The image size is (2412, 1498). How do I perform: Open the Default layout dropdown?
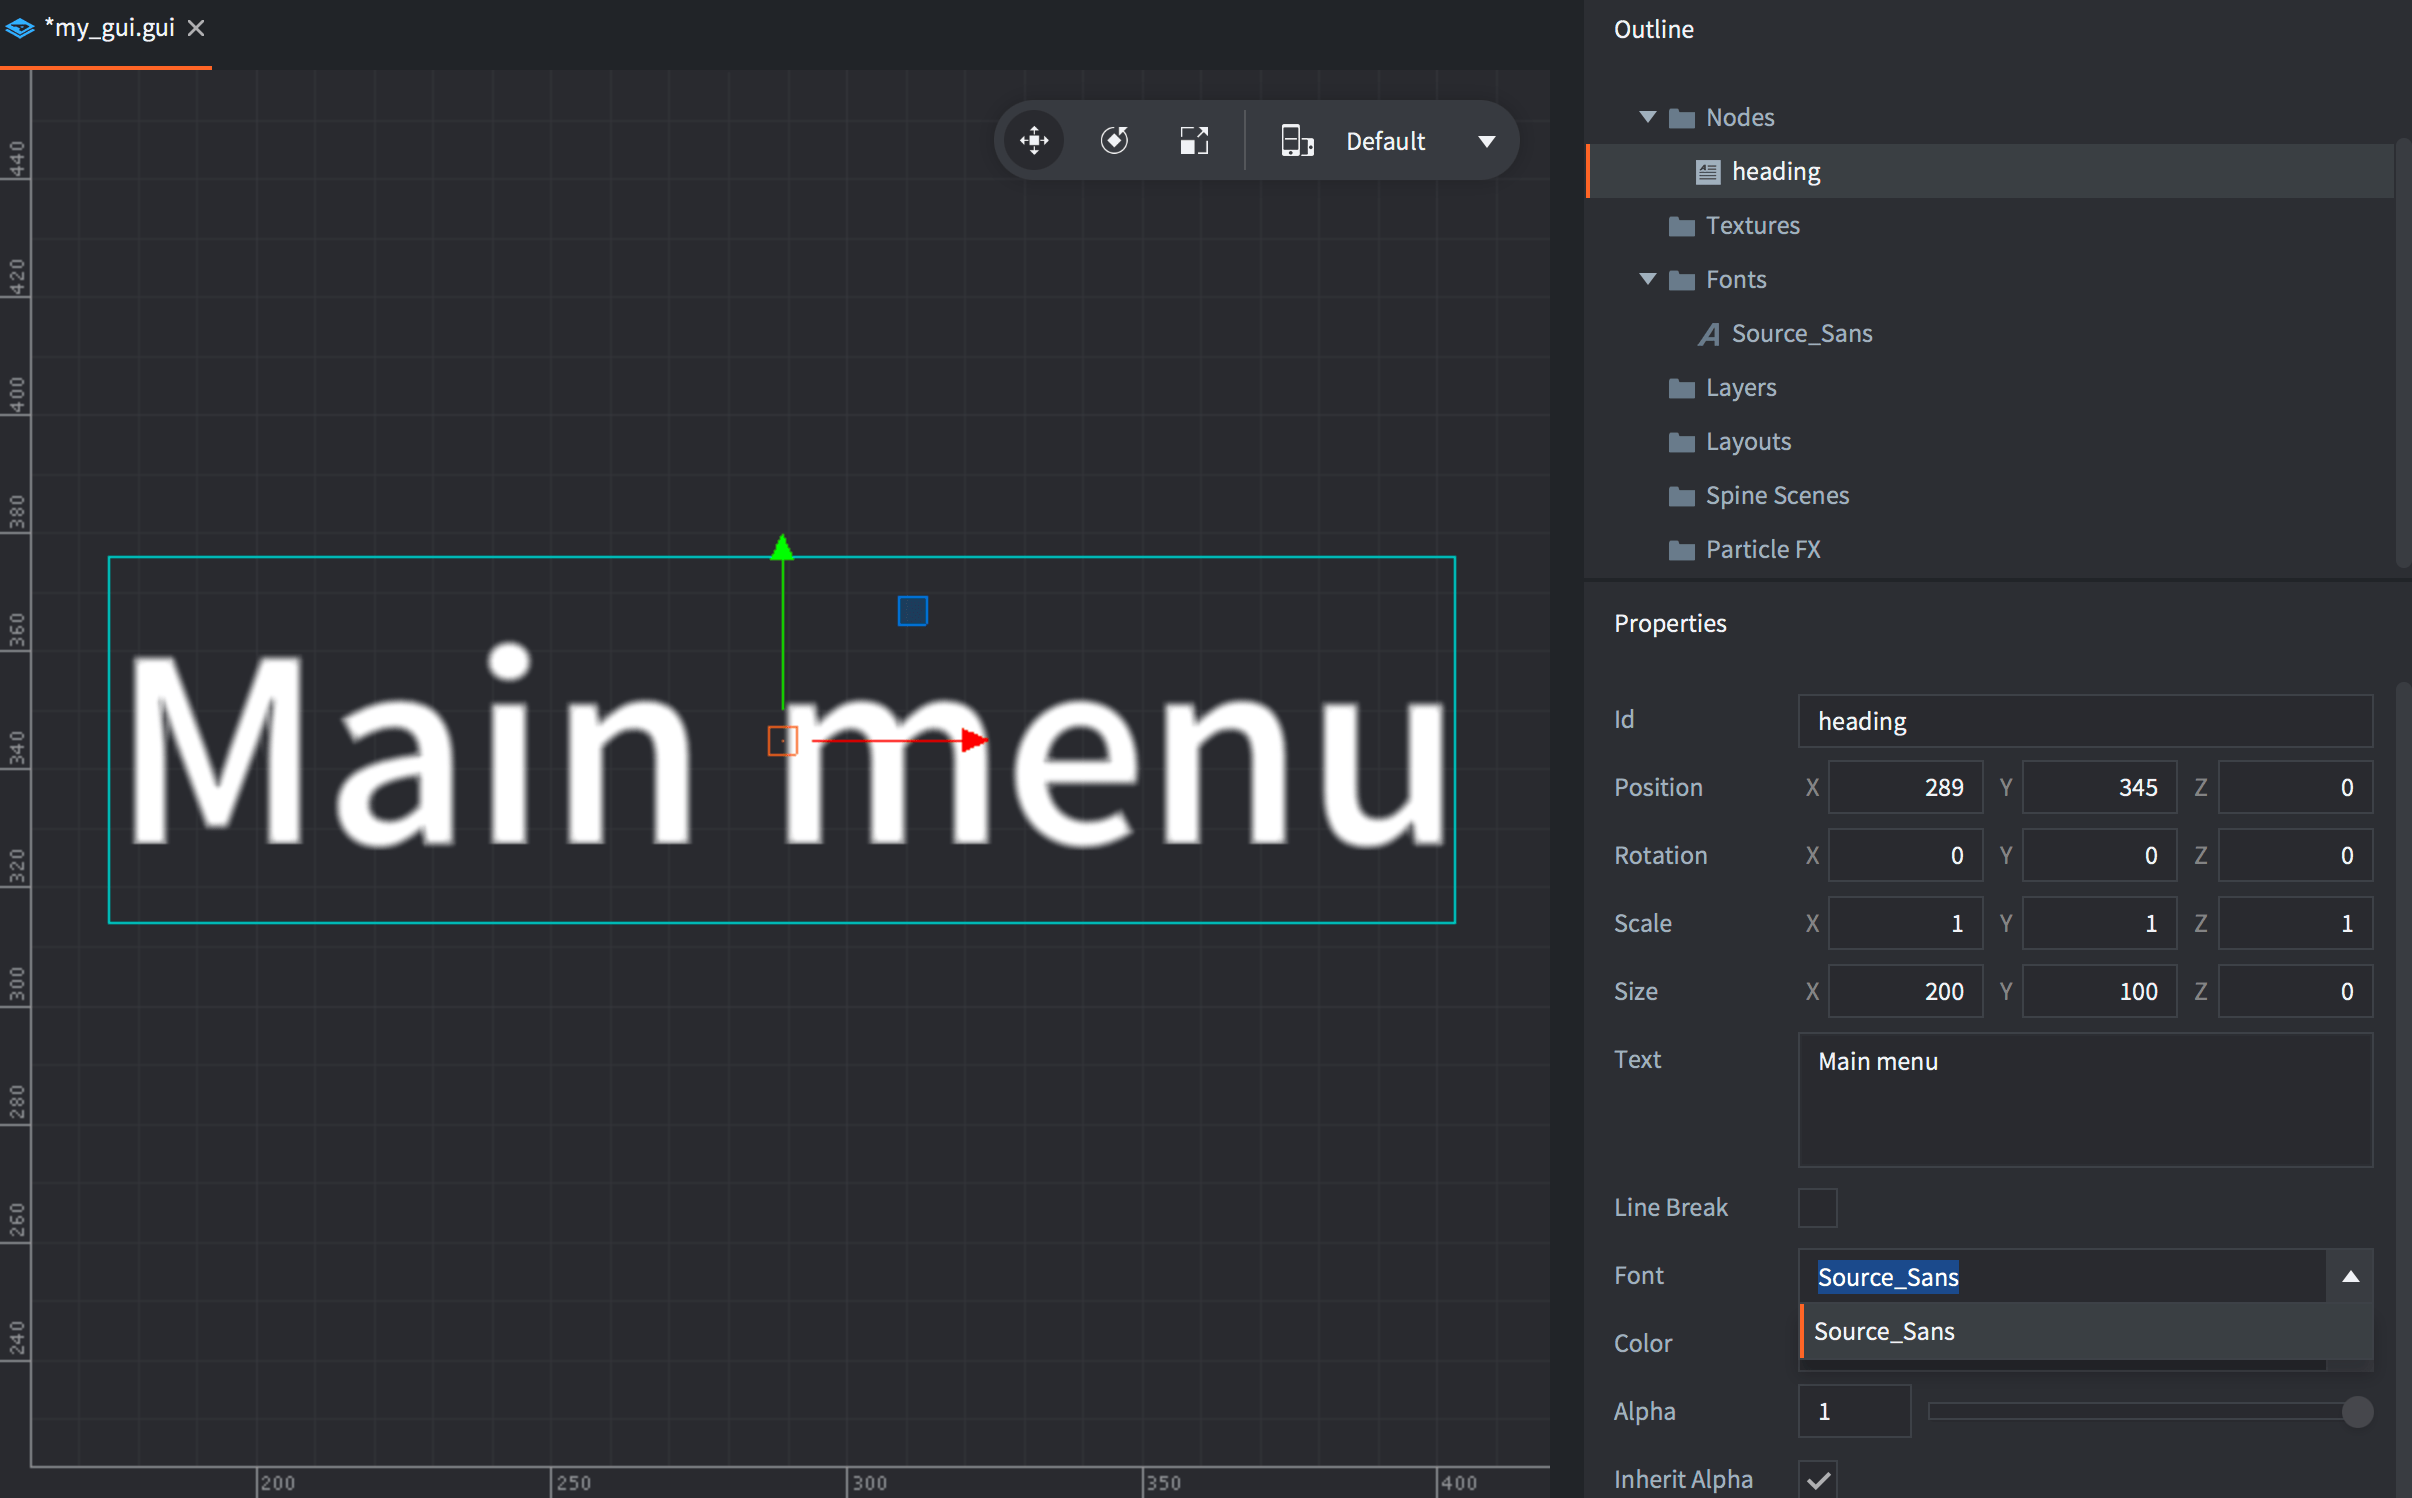tap(1486, 141)
